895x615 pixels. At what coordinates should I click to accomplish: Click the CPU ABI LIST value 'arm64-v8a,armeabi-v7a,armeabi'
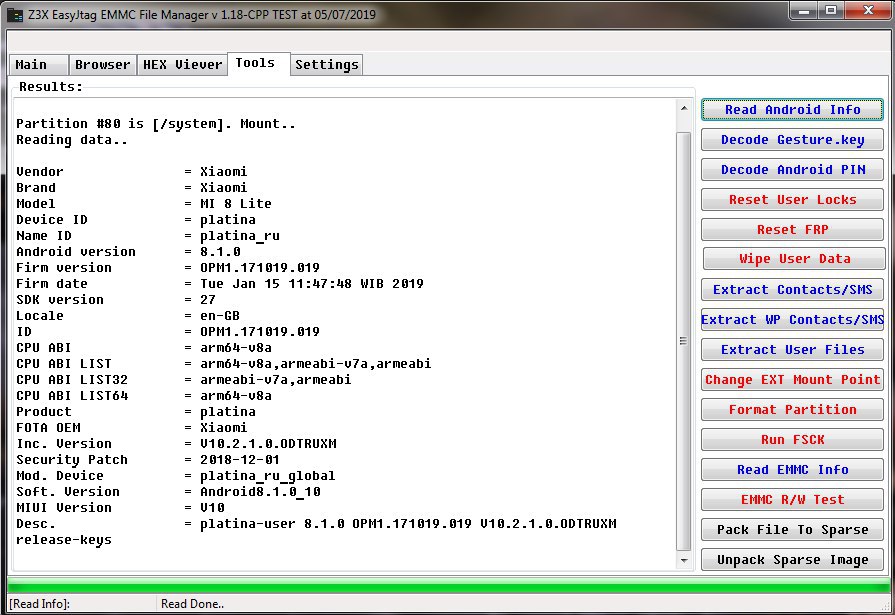(316, 364)
